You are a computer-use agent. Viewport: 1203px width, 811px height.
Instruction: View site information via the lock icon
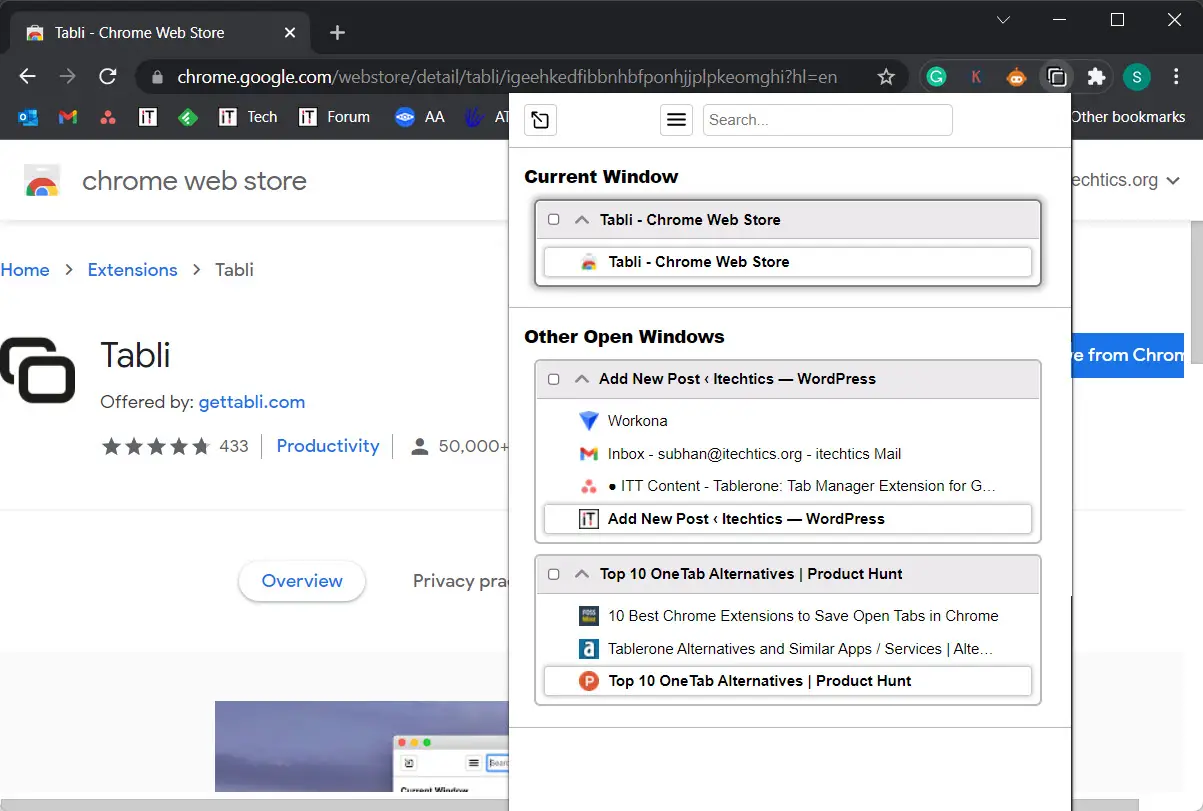156,77
